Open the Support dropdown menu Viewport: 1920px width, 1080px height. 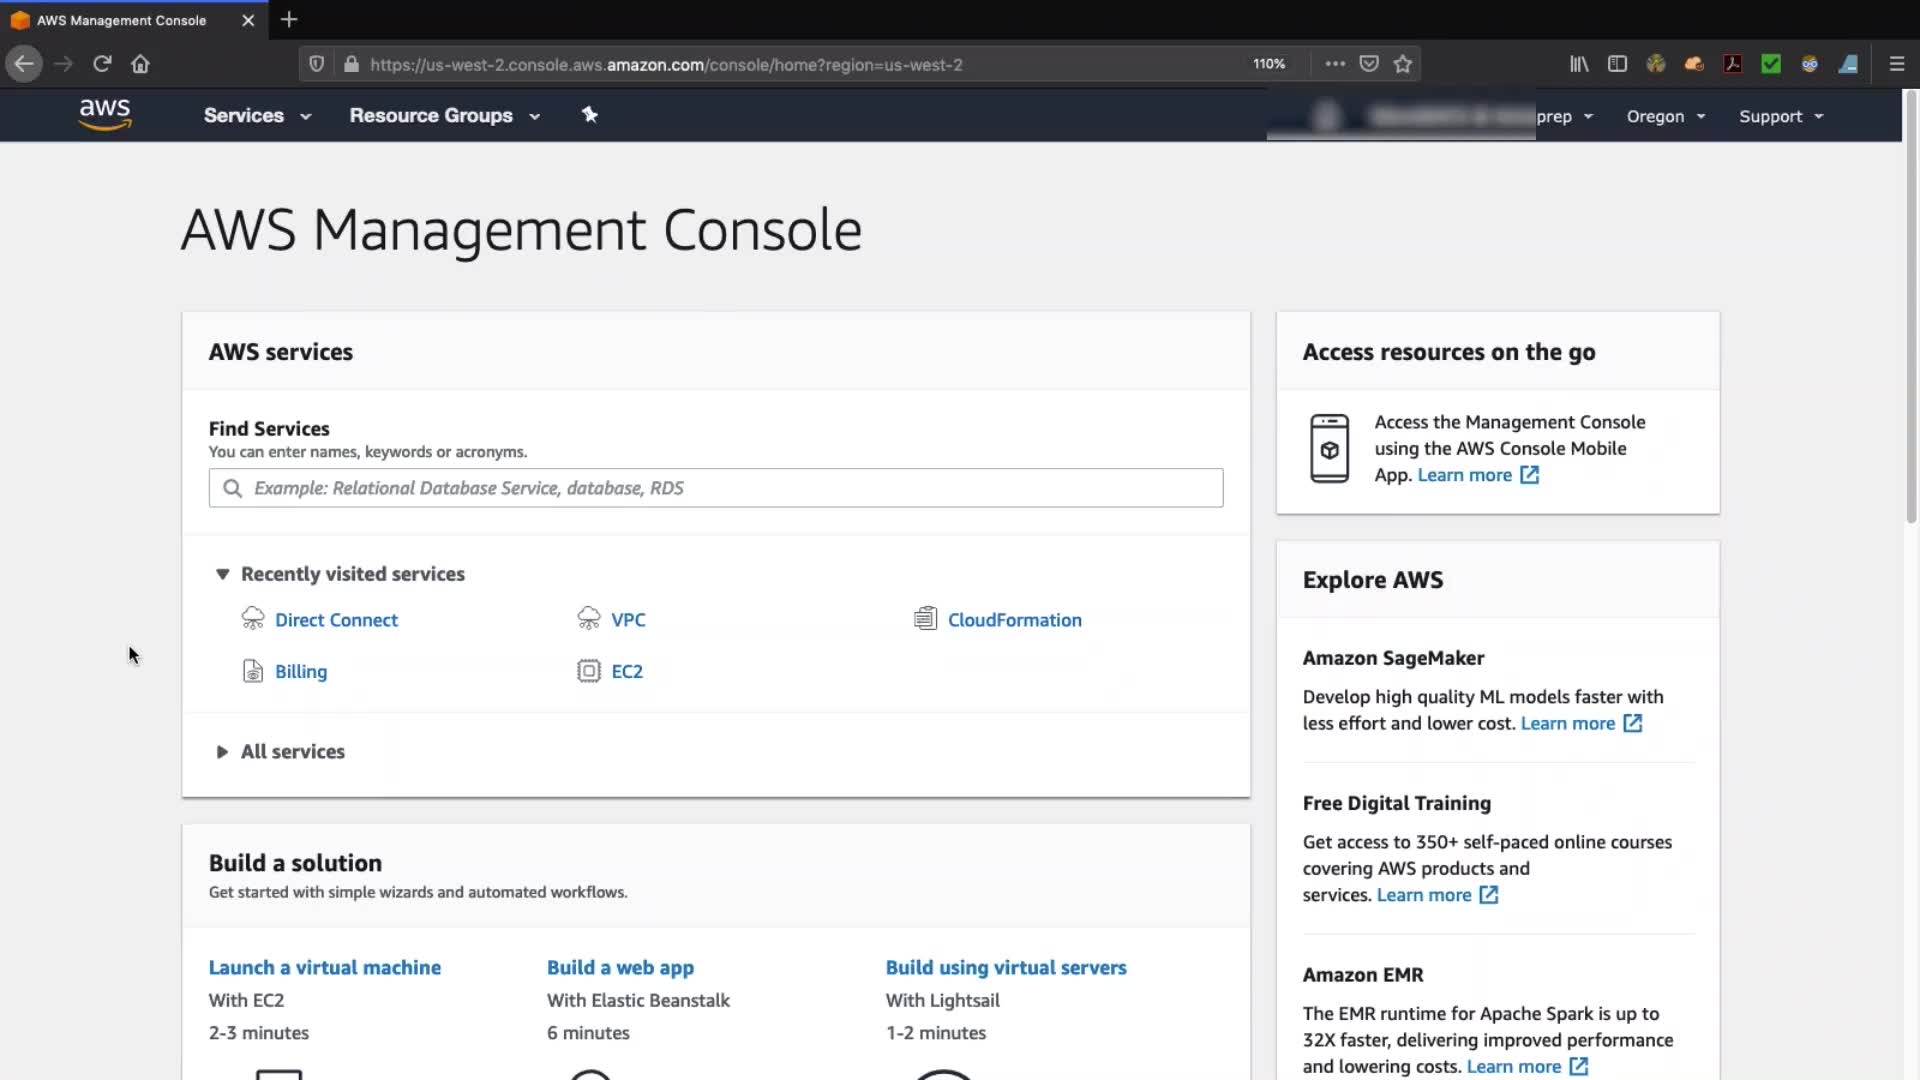click(x=1780, y=116)
